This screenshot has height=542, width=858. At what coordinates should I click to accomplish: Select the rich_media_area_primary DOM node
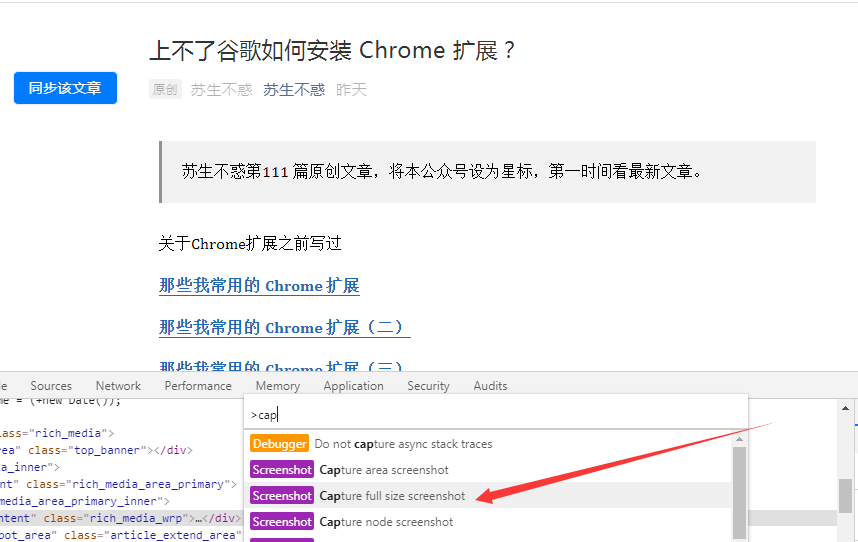pos(118,484)
